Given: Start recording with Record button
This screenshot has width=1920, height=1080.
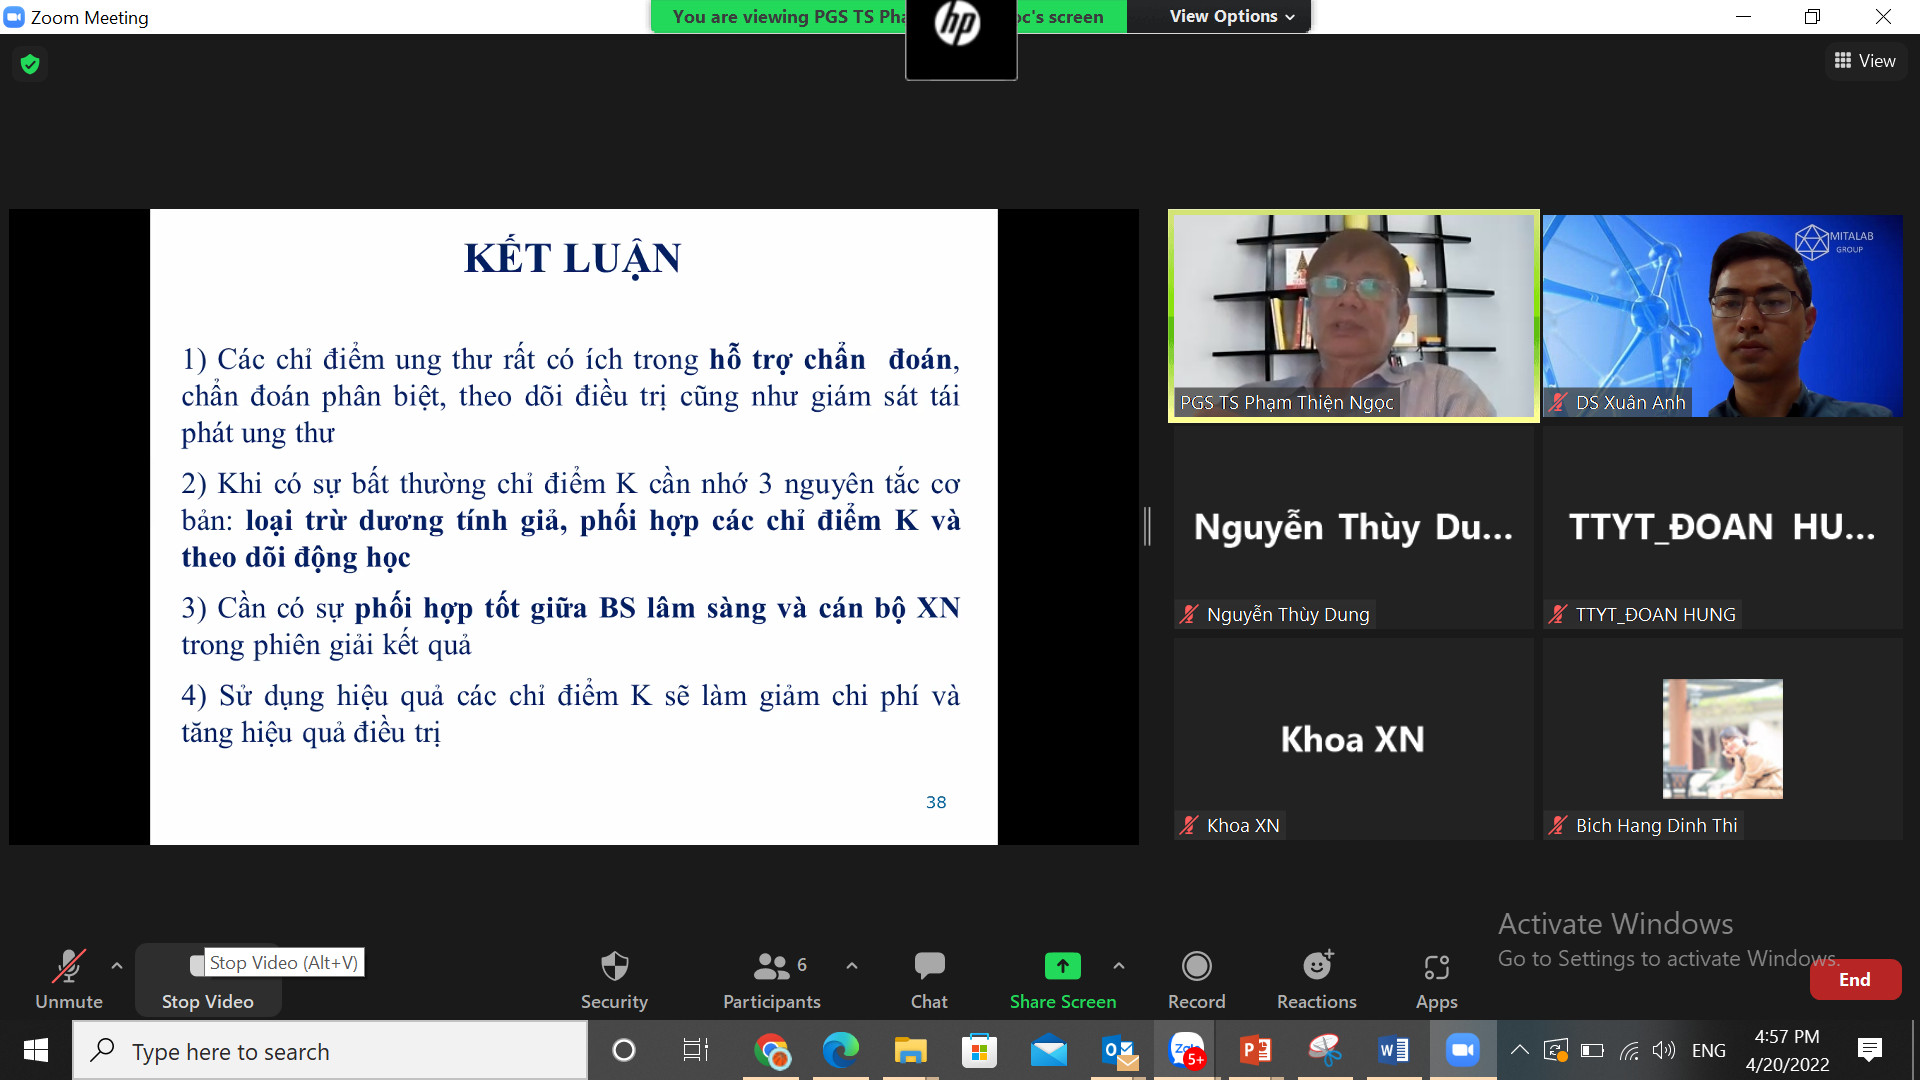Looking at the screenshot, I should point(1197,979).
